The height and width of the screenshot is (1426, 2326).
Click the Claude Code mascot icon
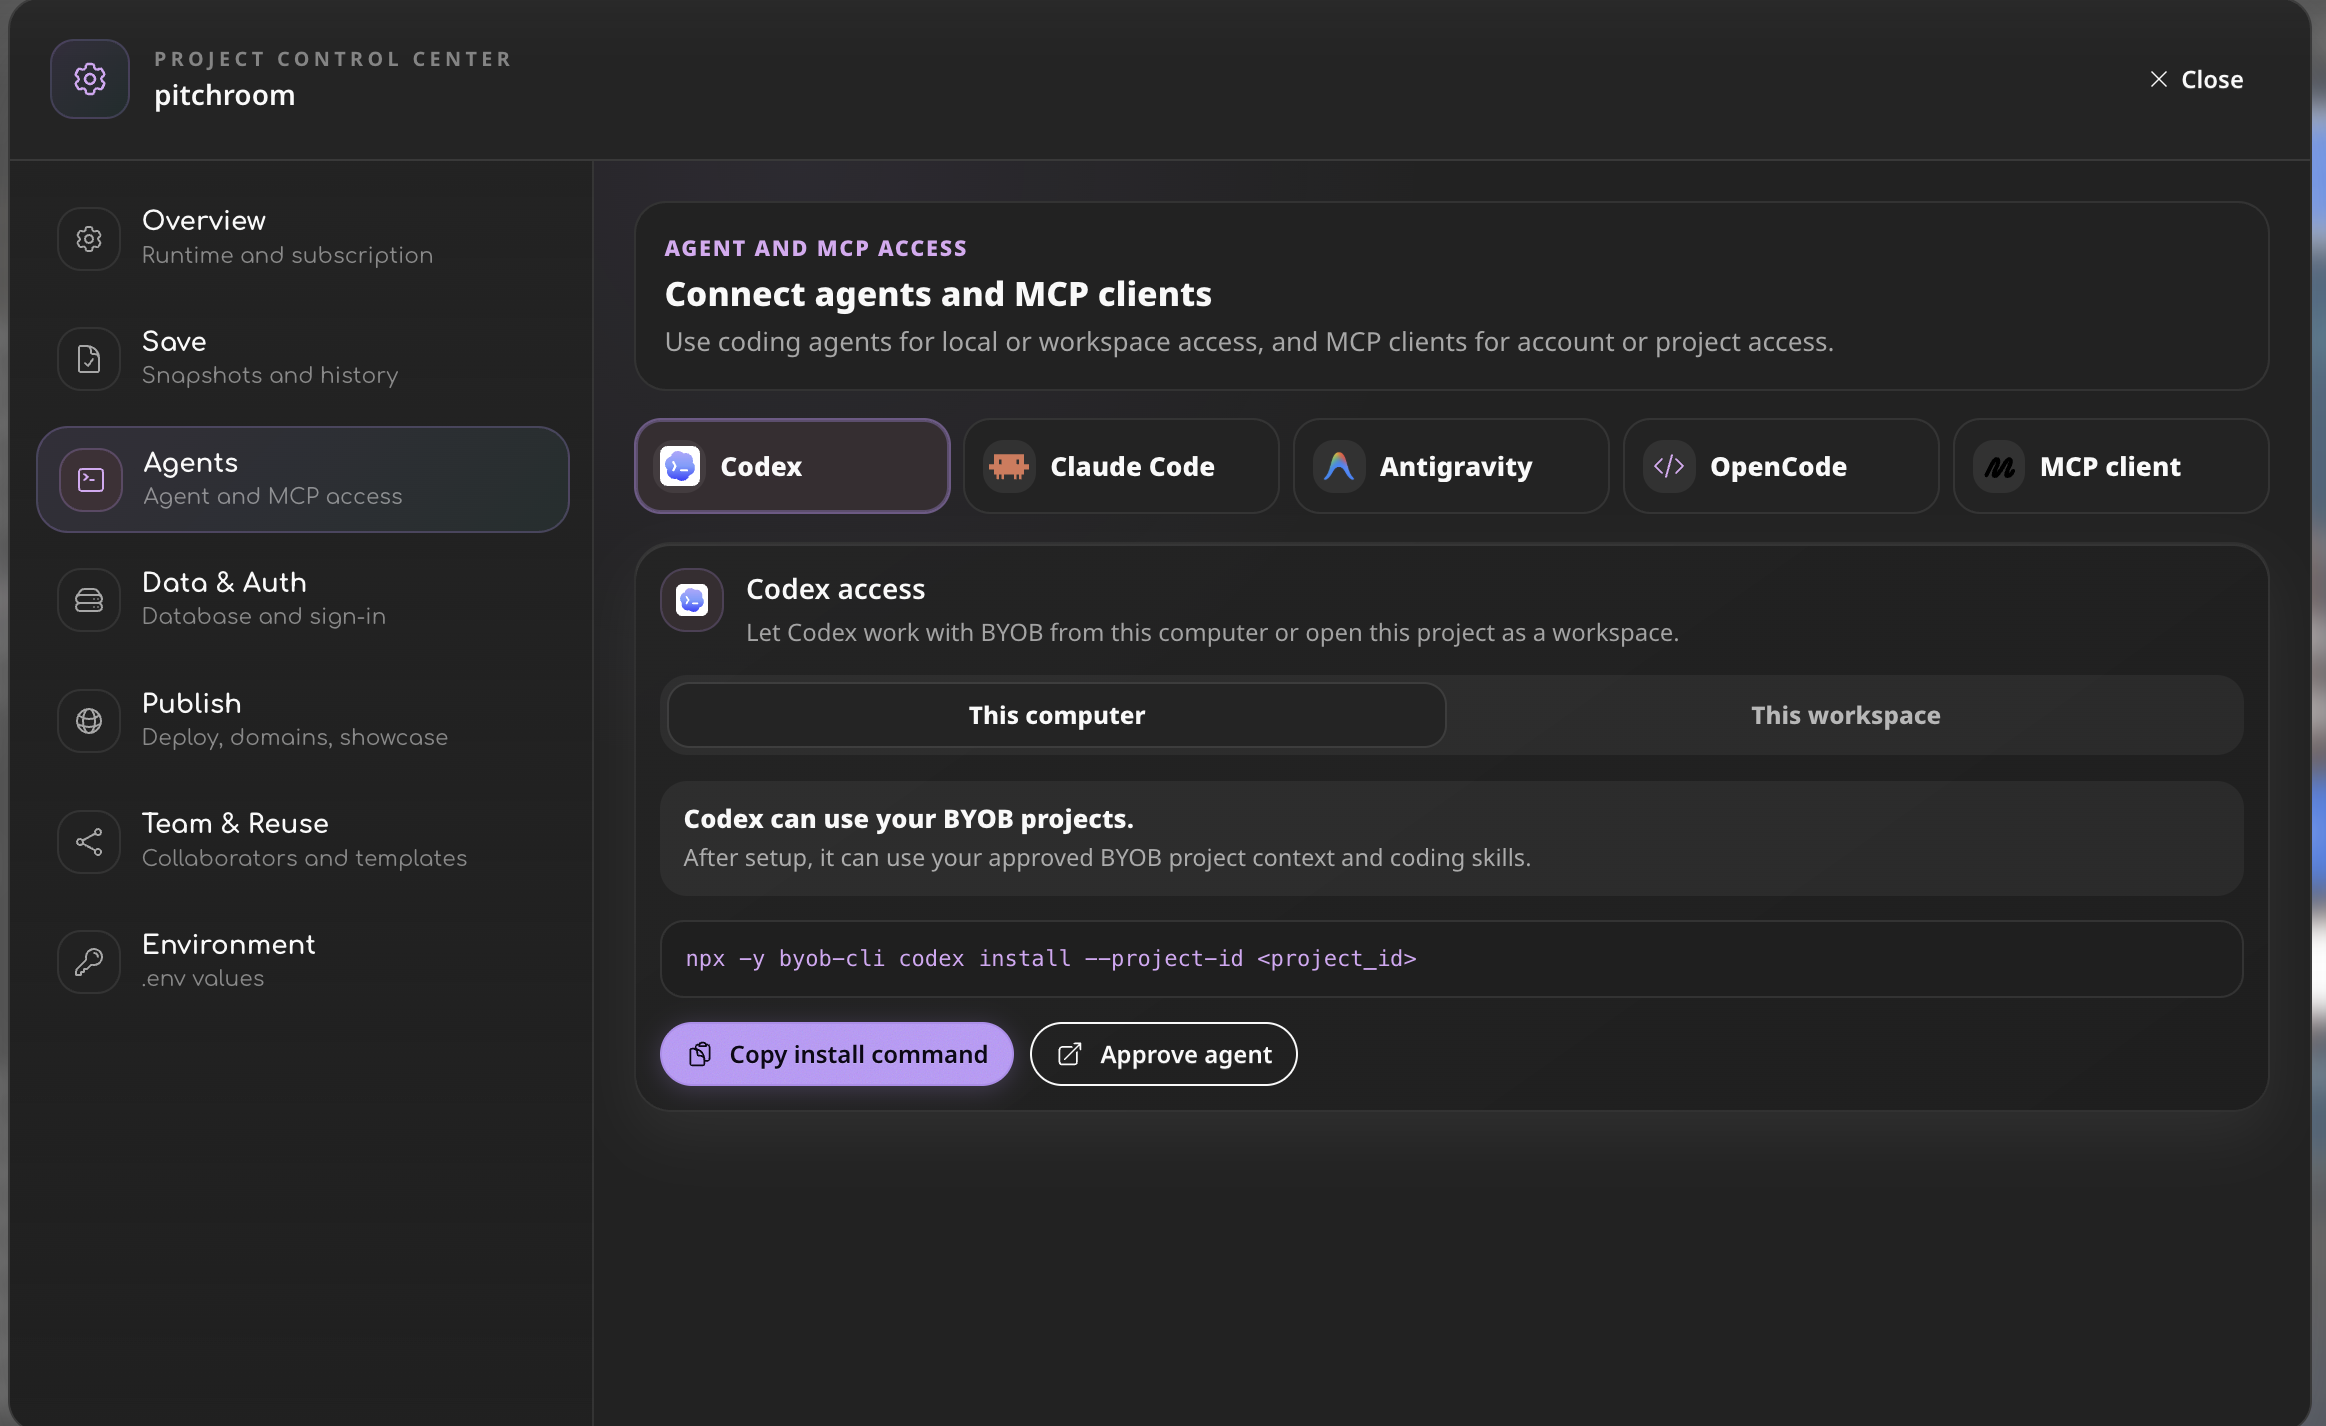tap(1009, 466)
